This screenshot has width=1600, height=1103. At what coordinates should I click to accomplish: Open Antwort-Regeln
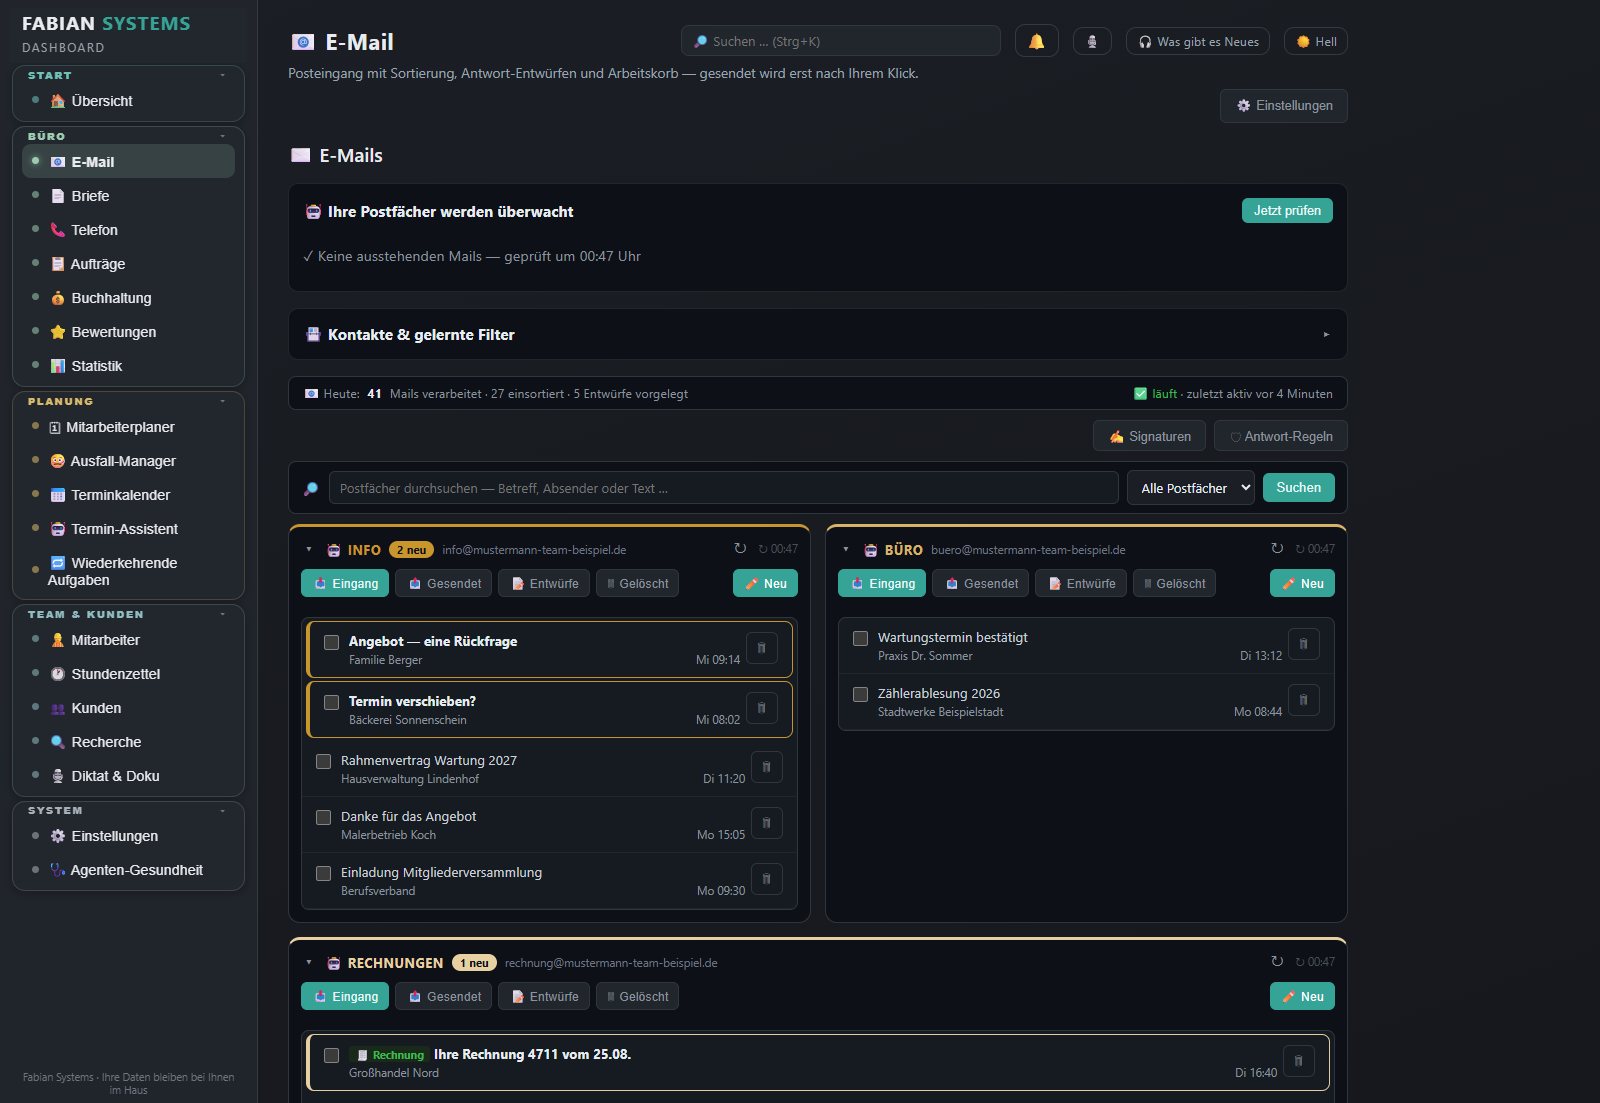coord(1281,436)
